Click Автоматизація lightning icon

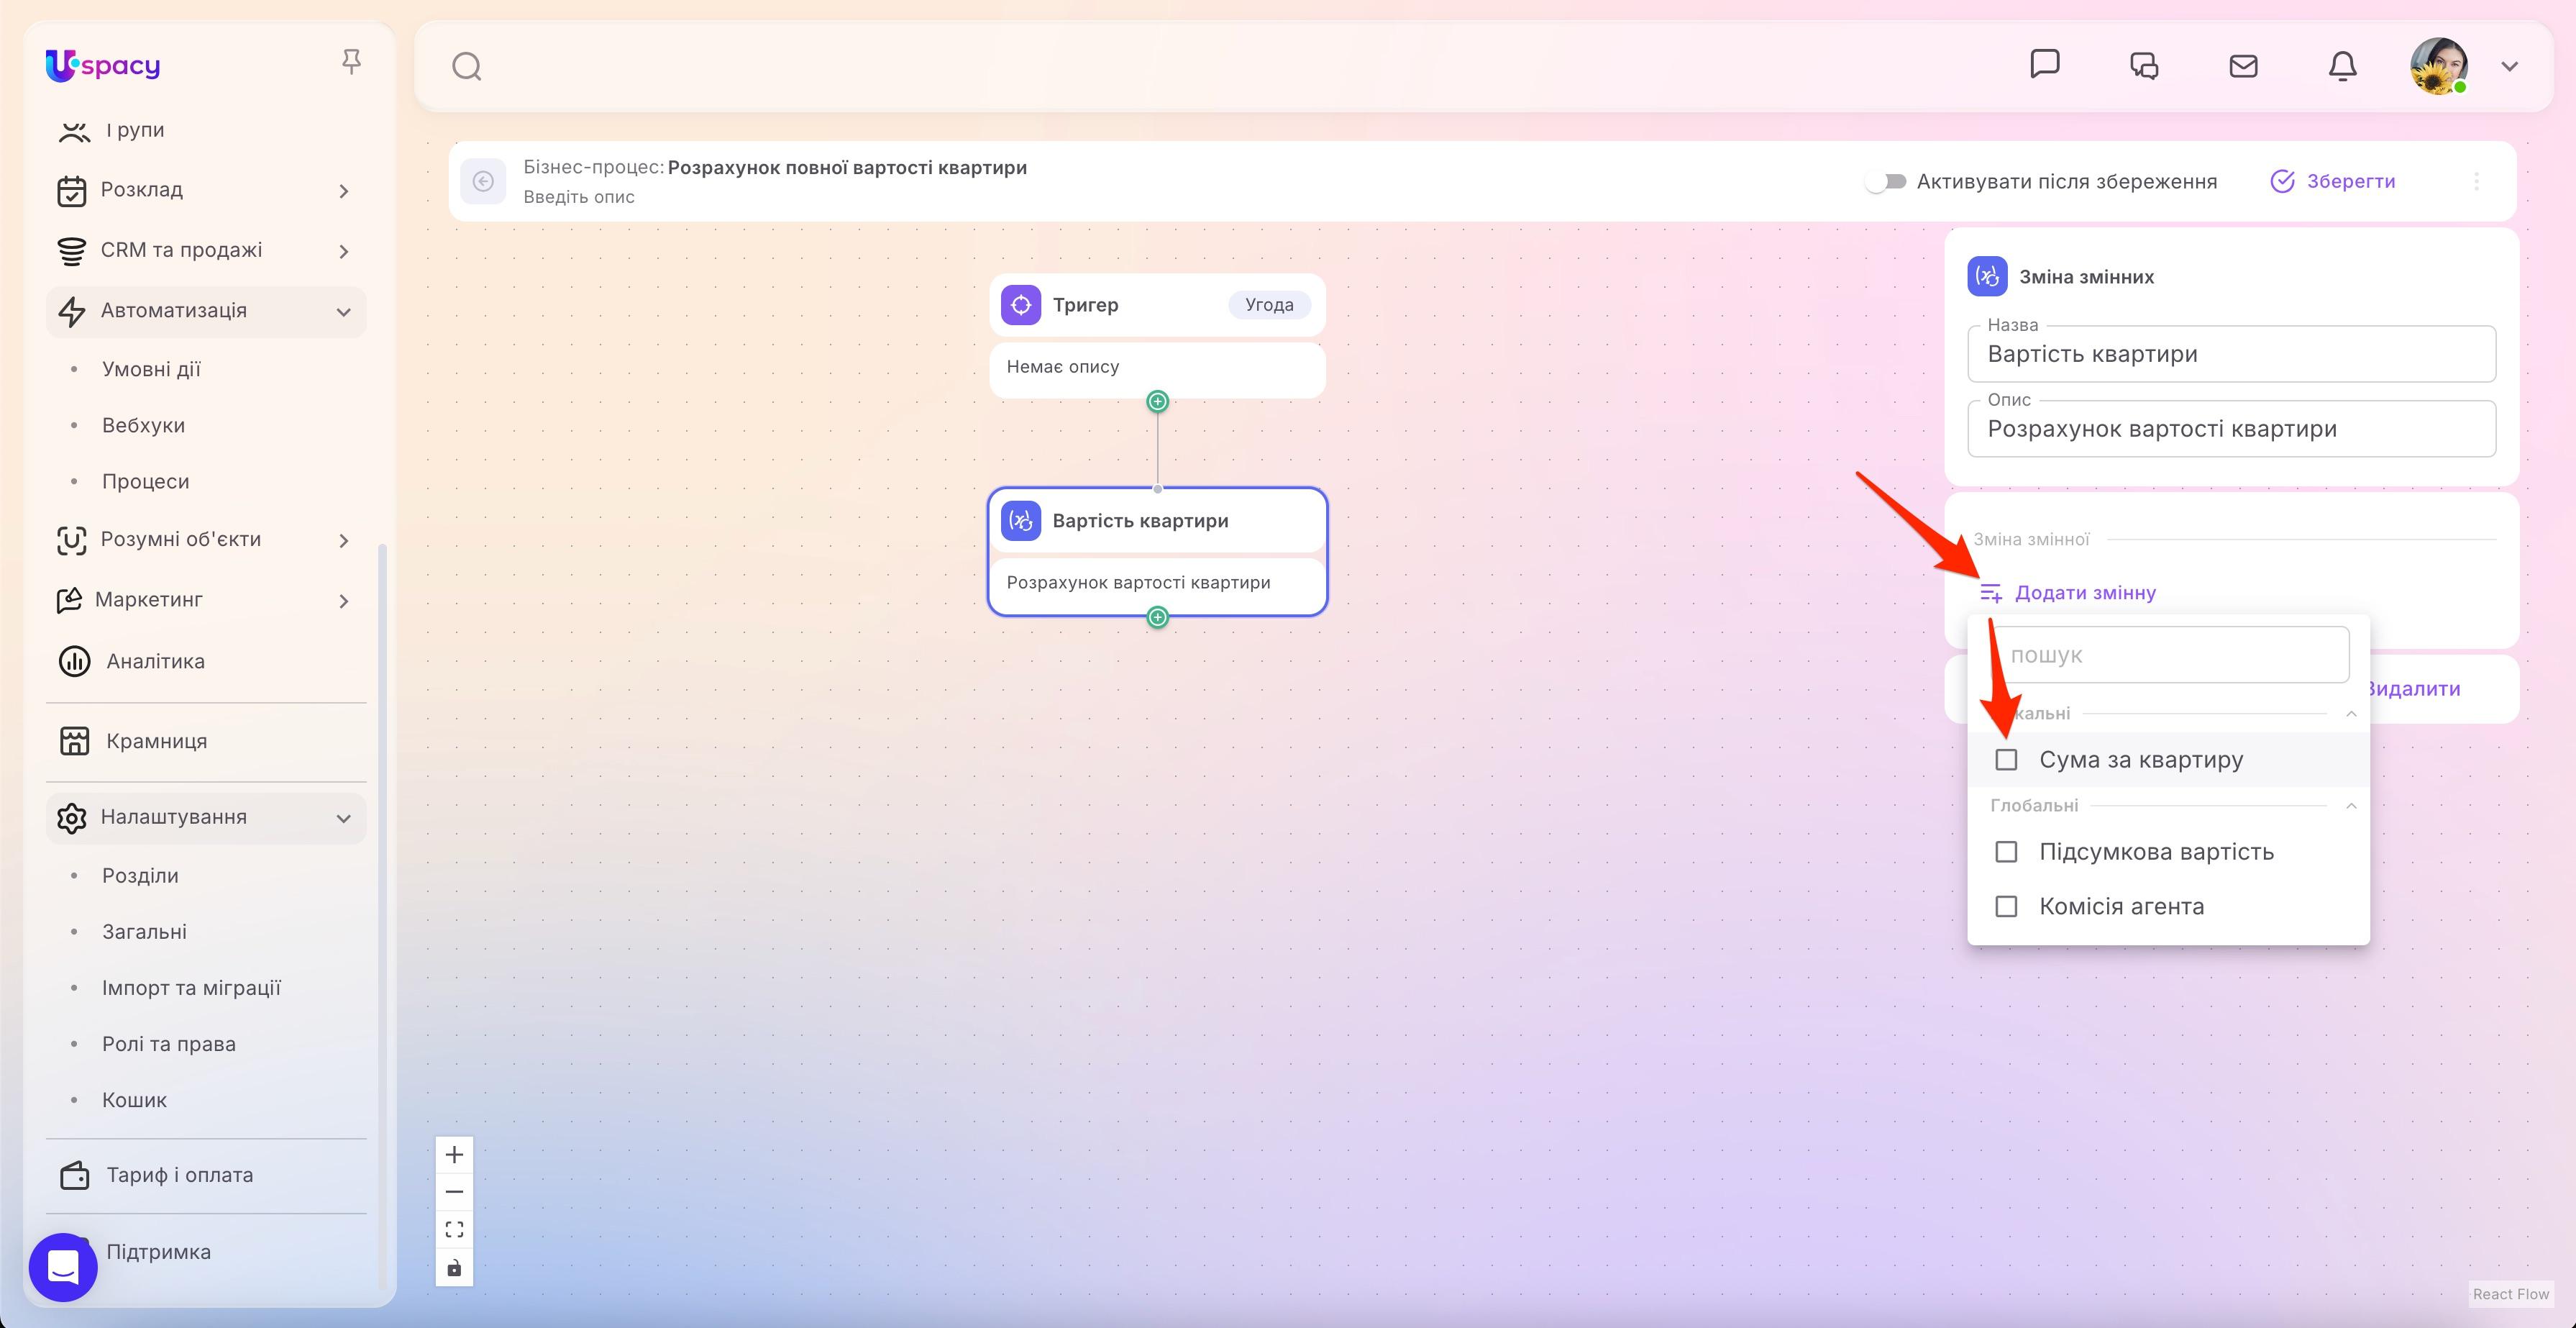pos(72,311)
